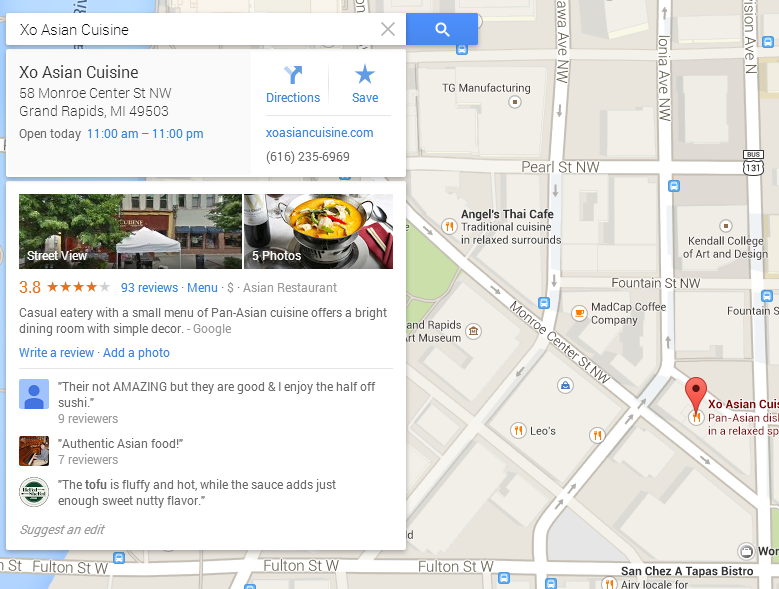Click the Save label
779x589 pixels.
point(365,98)
